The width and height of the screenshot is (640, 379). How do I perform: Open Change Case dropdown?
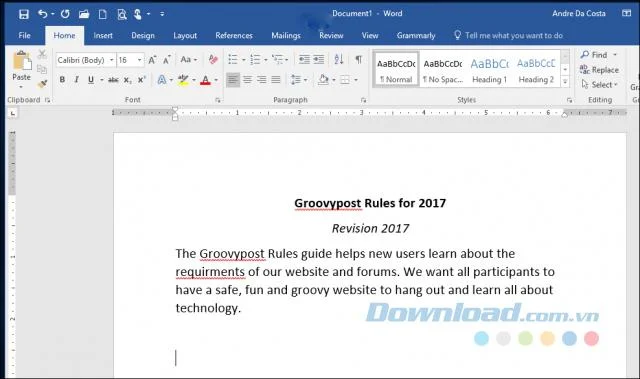pos(189,60)
